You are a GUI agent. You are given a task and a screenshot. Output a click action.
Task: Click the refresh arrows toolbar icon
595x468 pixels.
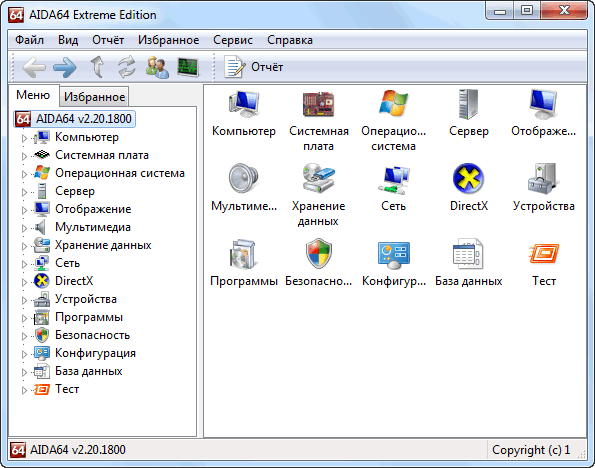click(x=127, y=67)
